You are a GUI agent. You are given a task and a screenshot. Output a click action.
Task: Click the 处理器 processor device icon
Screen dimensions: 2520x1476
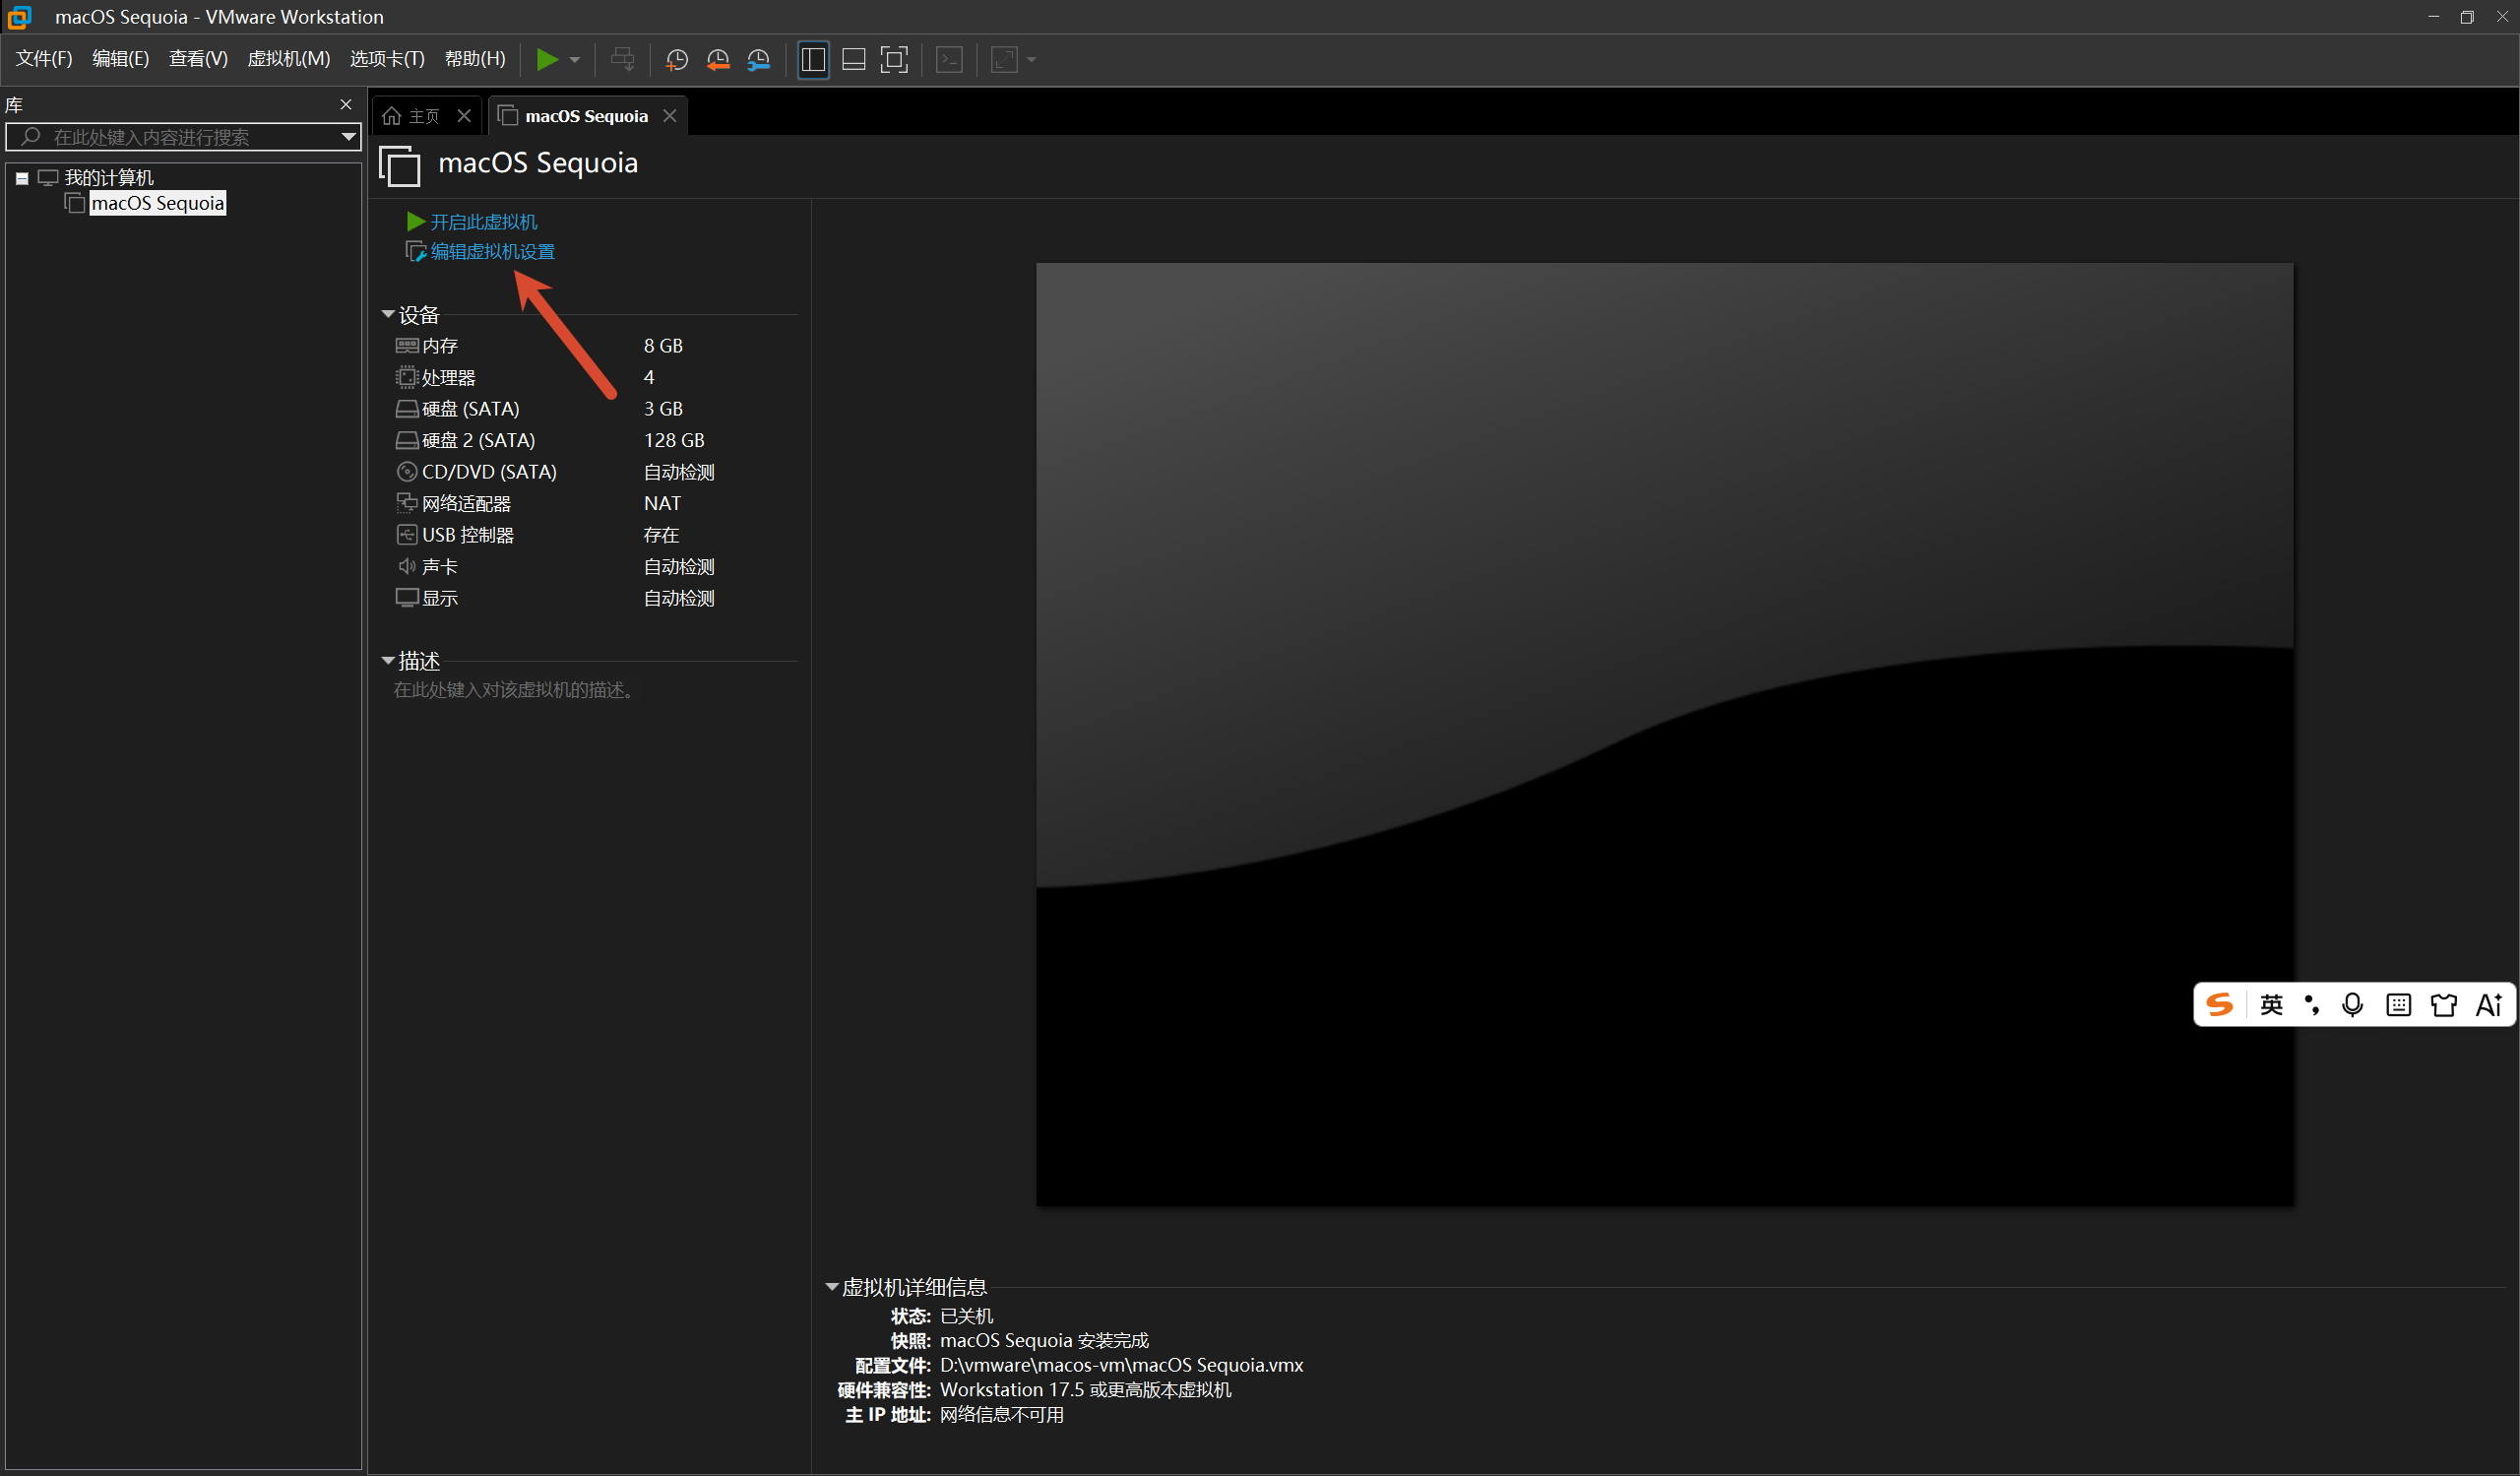[x=407, y=378]
